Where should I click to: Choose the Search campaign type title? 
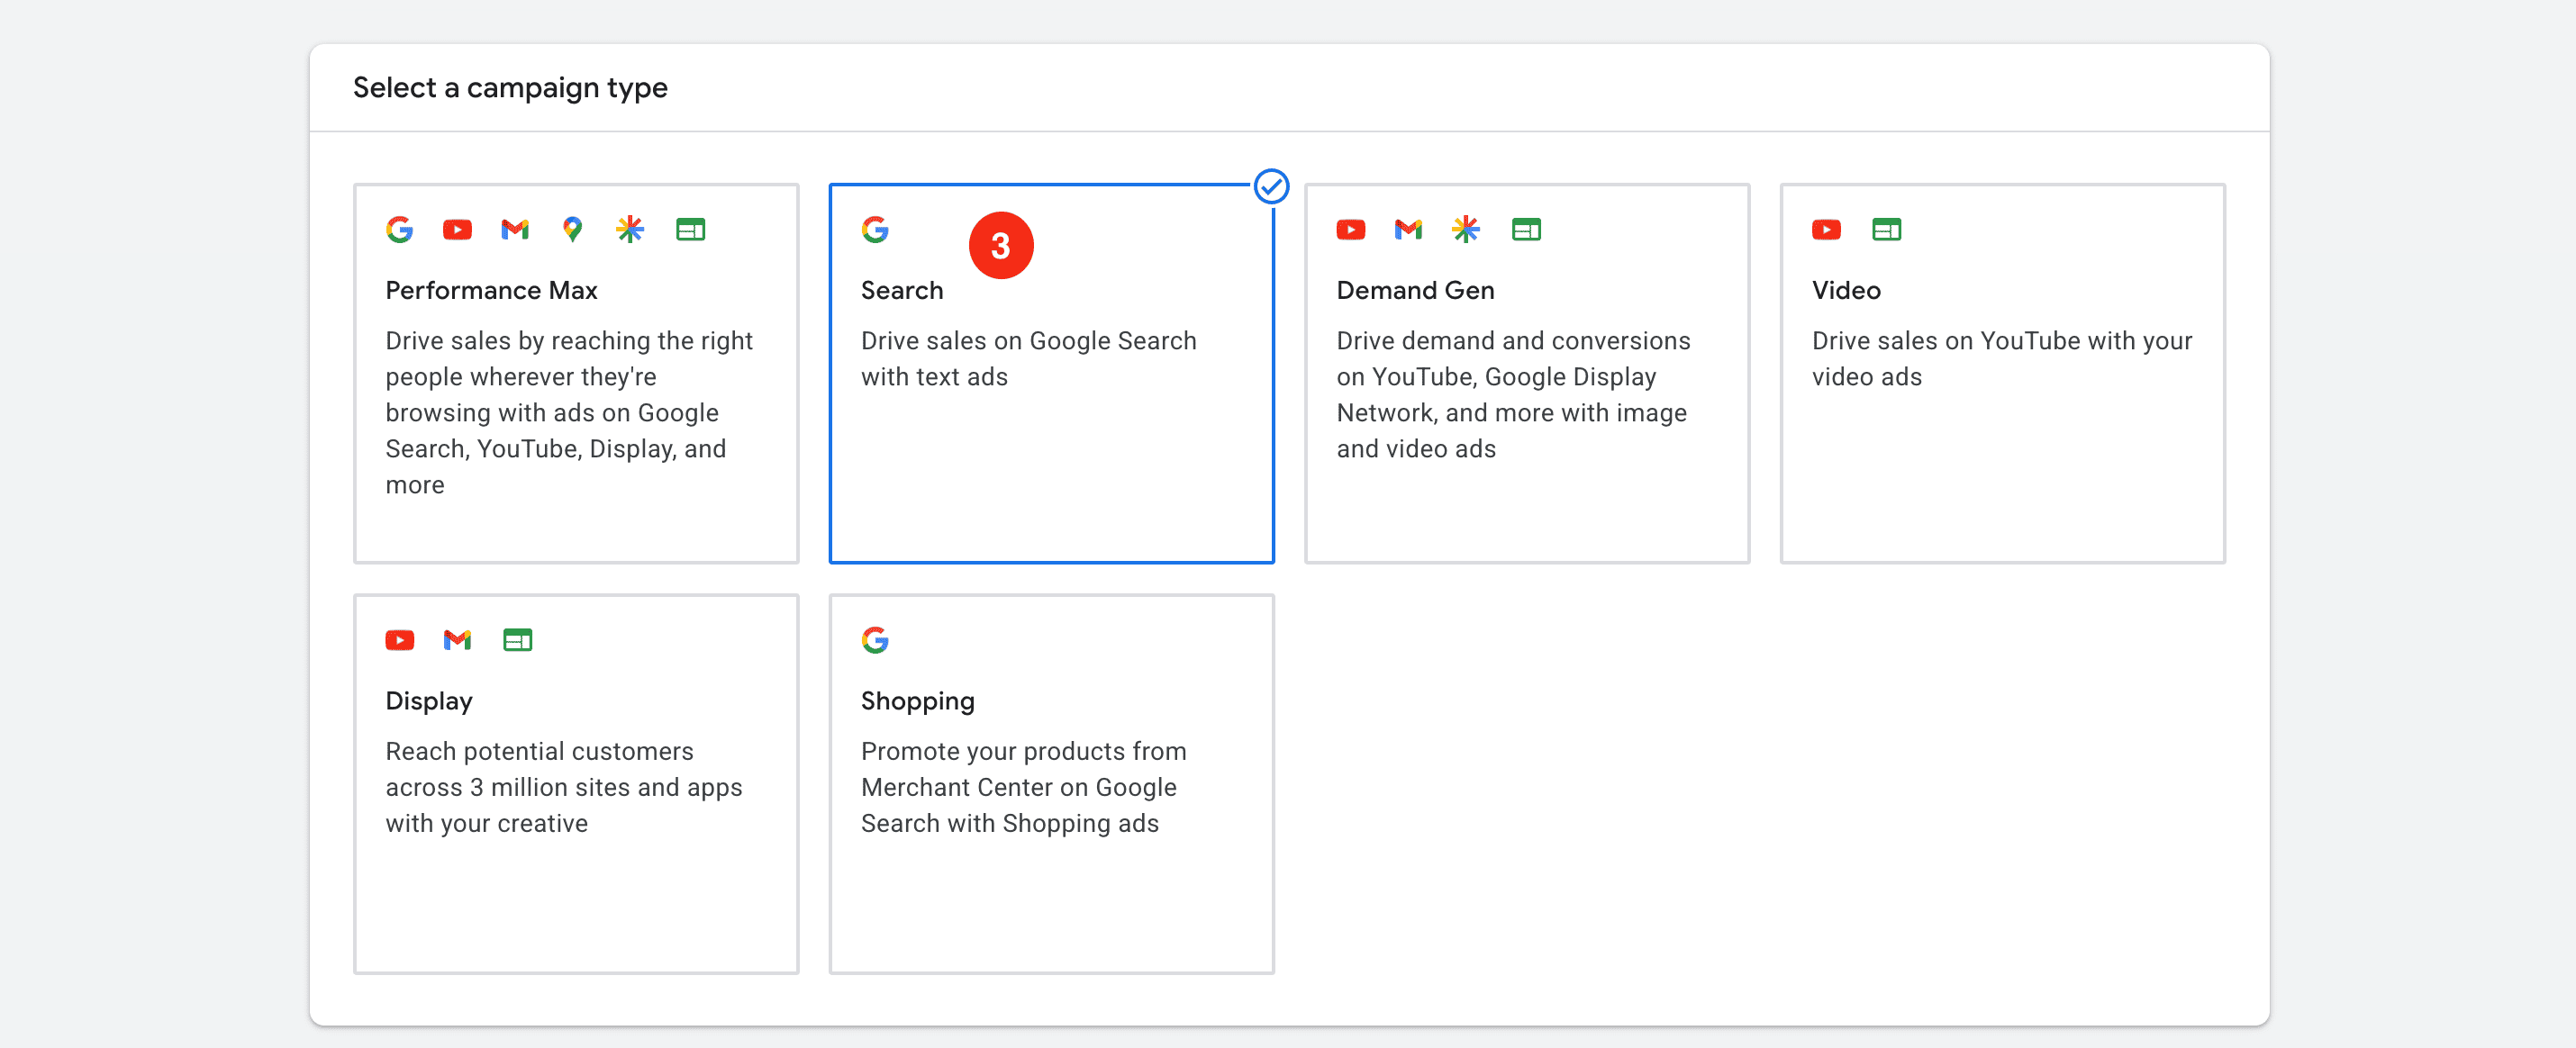(902, 290)
